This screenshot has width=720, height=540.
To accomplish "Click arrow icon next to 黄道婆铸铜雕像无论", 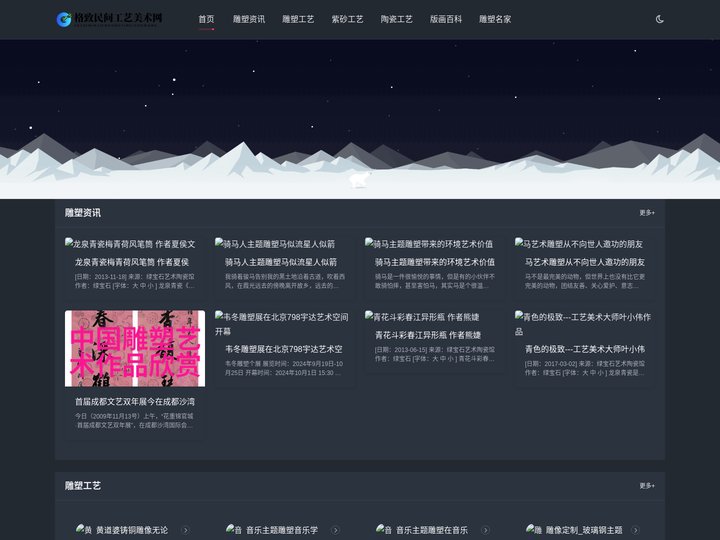I will (x=185, y=530).
